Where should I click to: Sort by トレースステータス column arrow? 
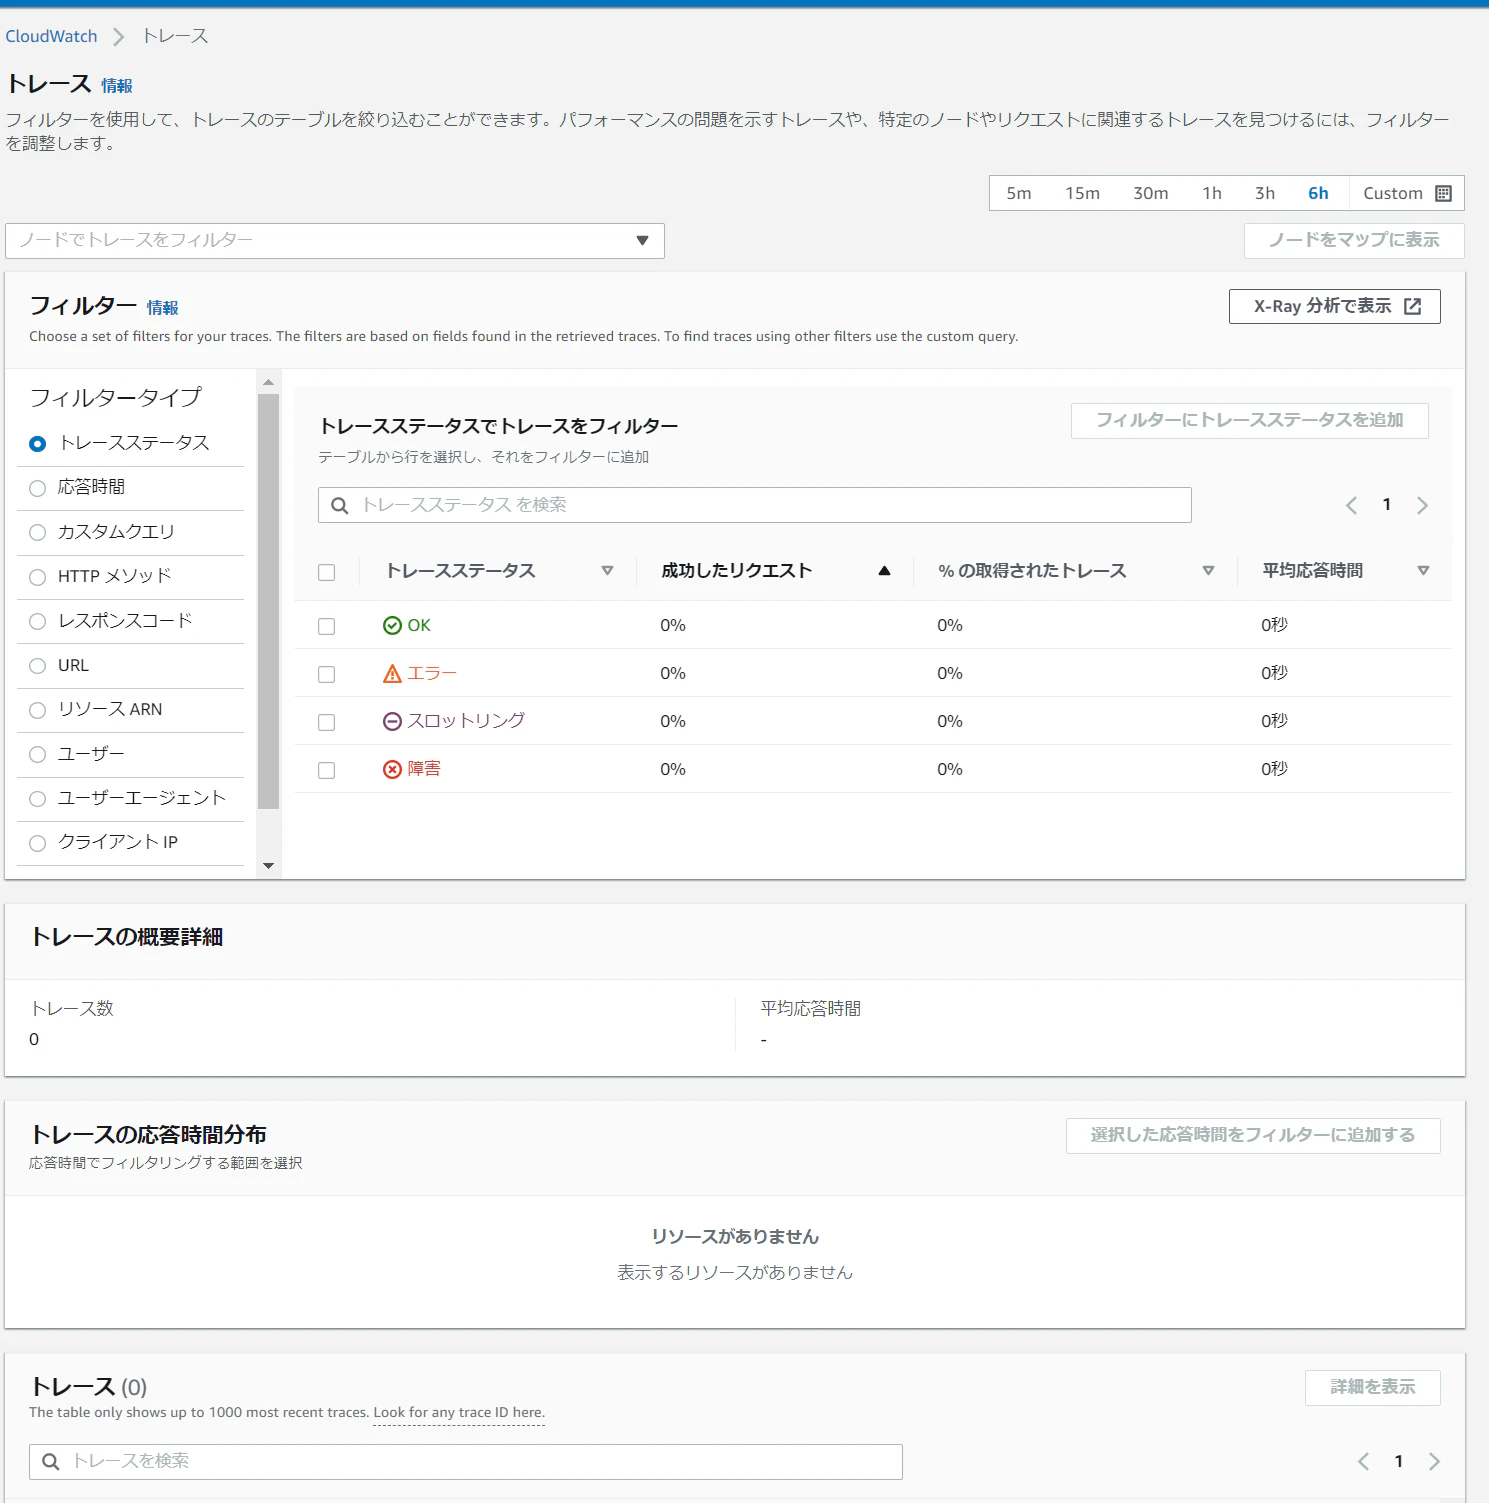607,571
